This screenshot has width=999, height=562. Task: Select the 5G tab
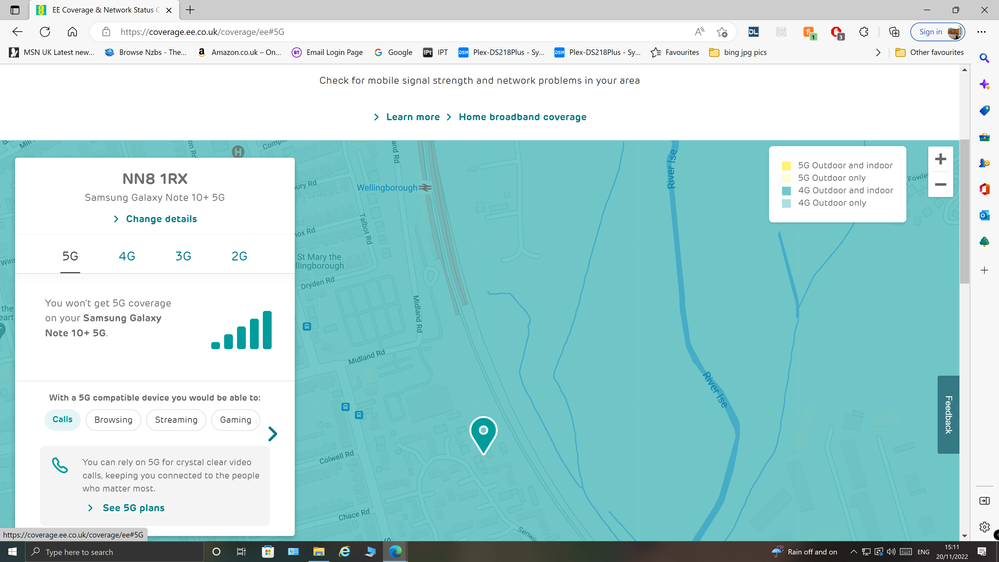tap(70, 256)
